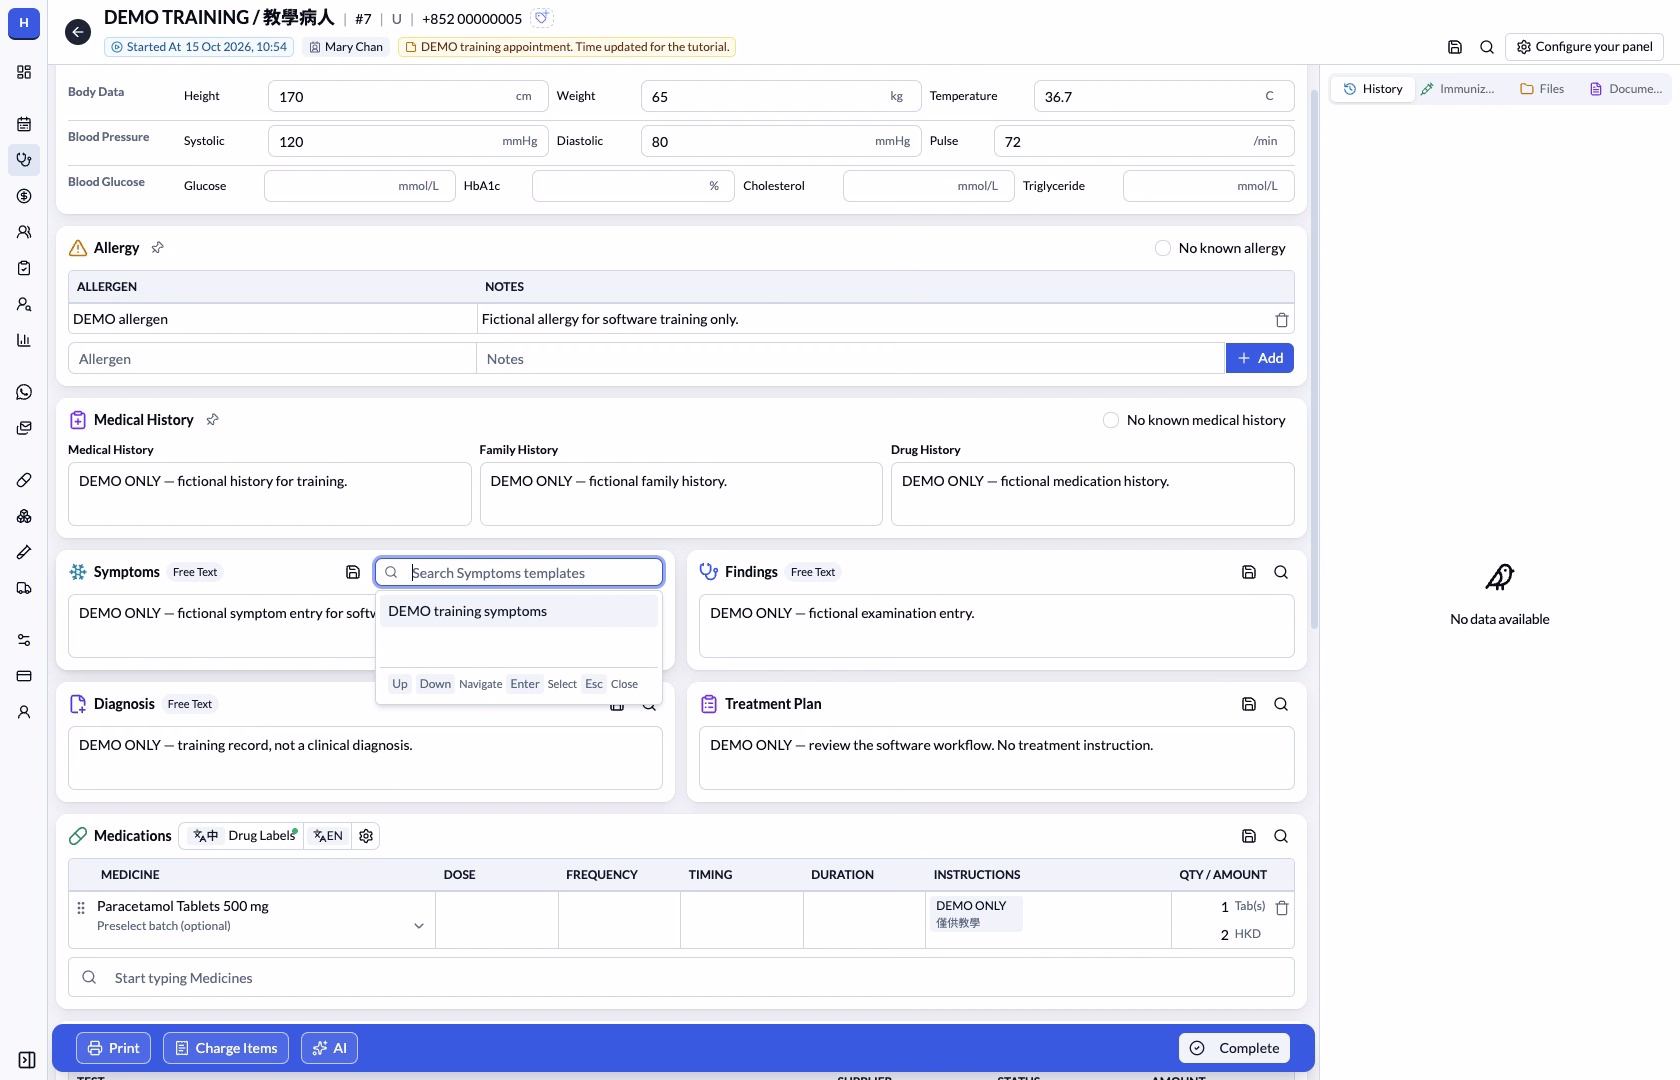Delete the DEMO allergen row
Screen dimensions: 1680x1080
(x=1281, y=320)
